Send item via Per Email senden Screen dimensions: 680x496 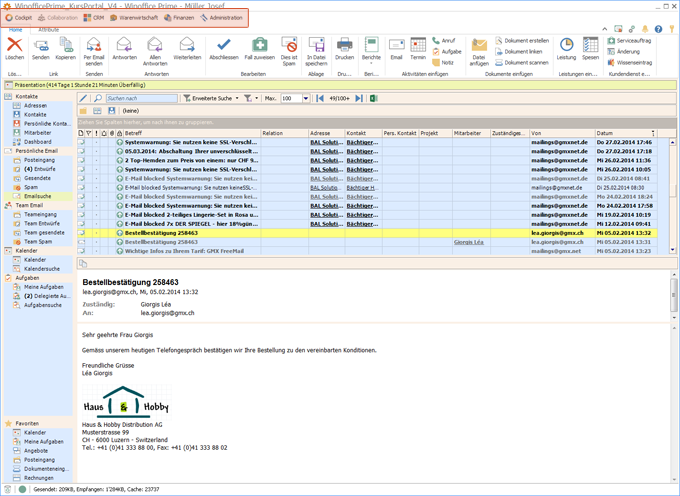click(x=94, y=51)
